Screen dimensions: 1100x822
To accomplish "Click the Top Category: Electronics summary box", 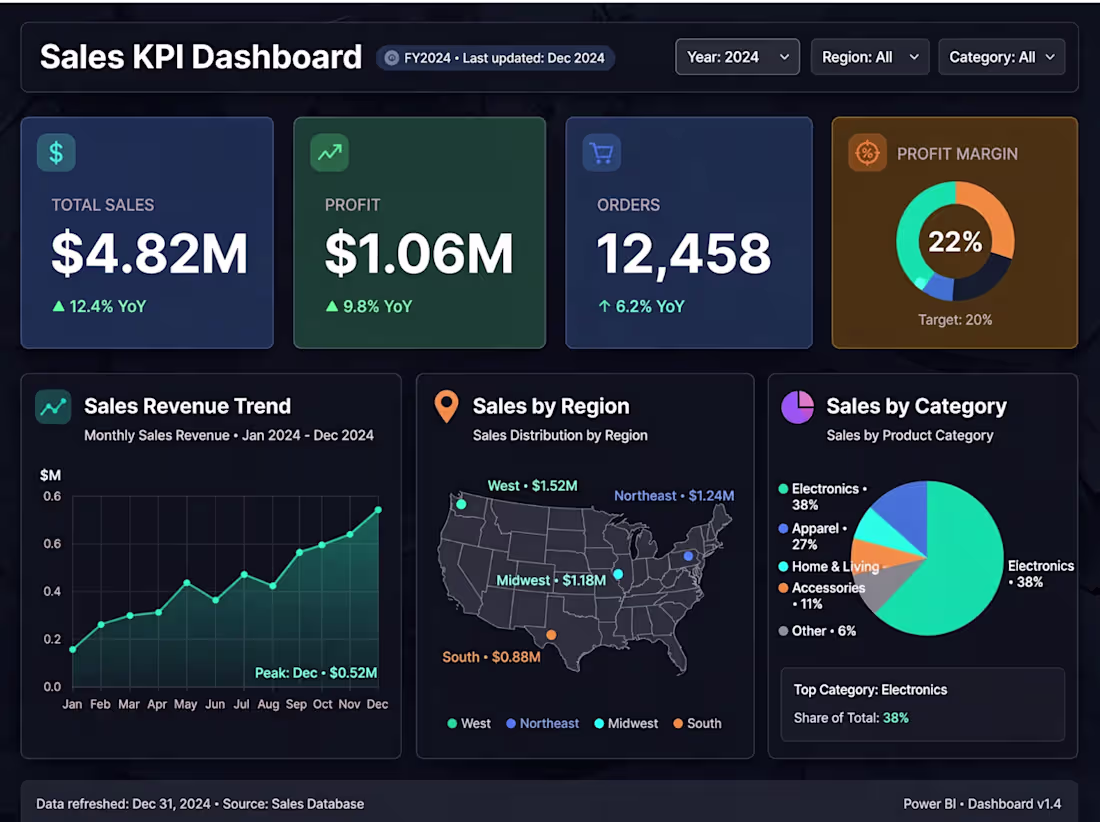I will [x=923, y=704].
